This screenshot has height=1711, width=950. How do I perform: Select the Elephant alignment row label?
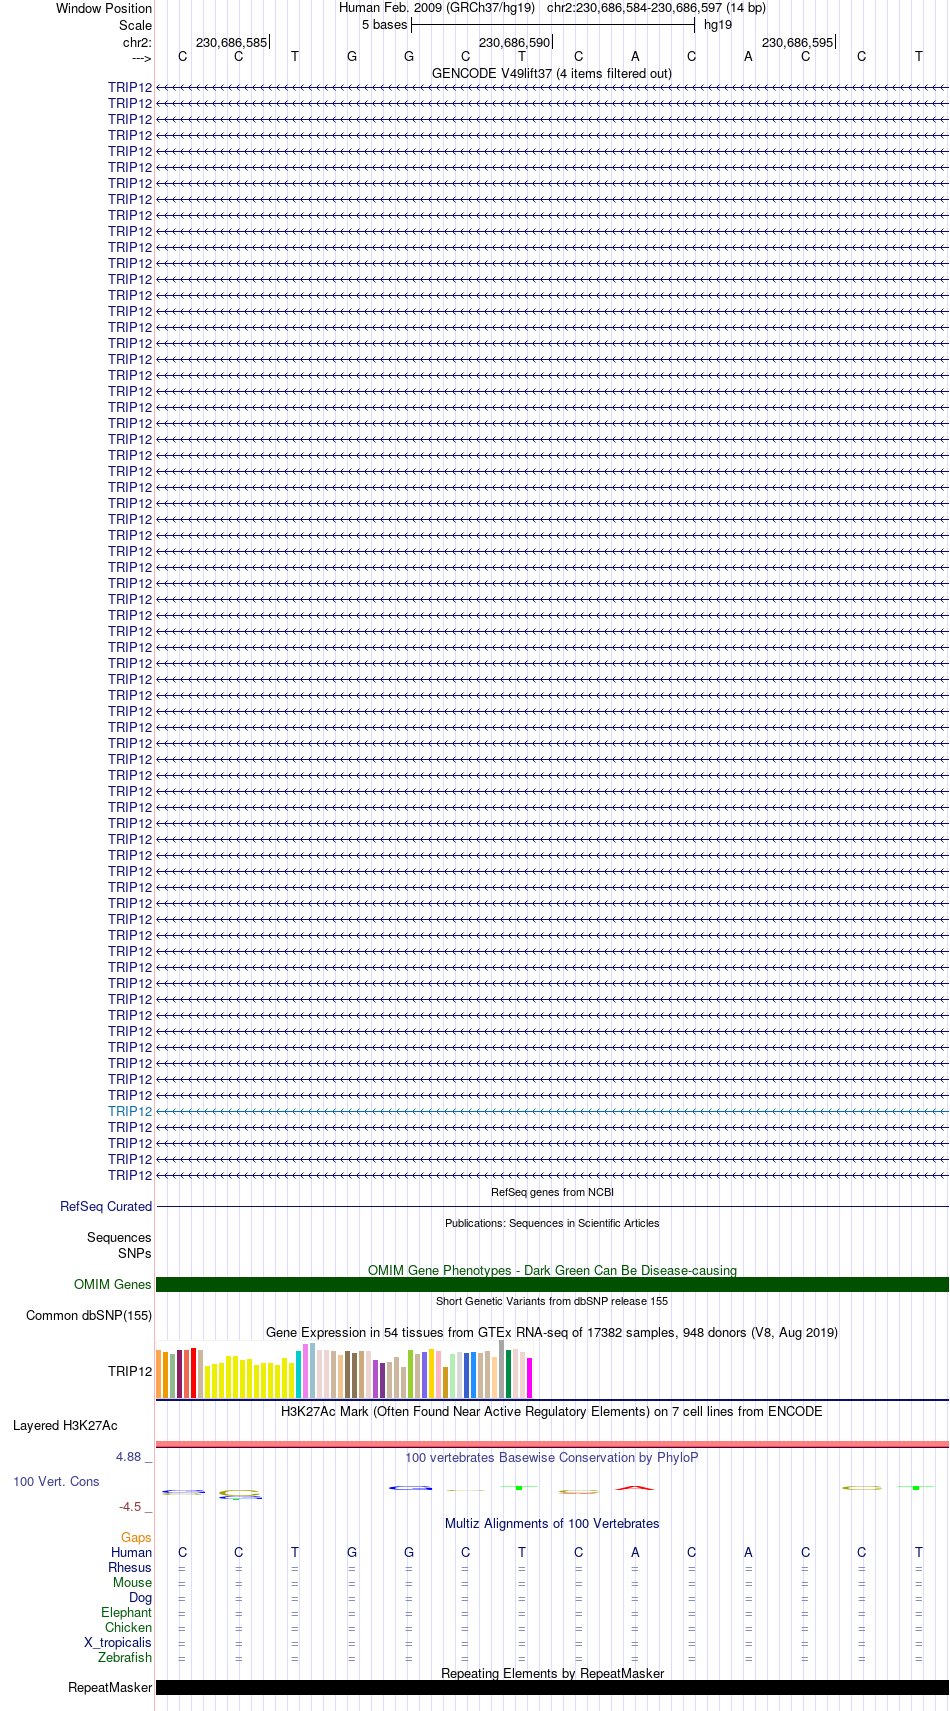127,1612
